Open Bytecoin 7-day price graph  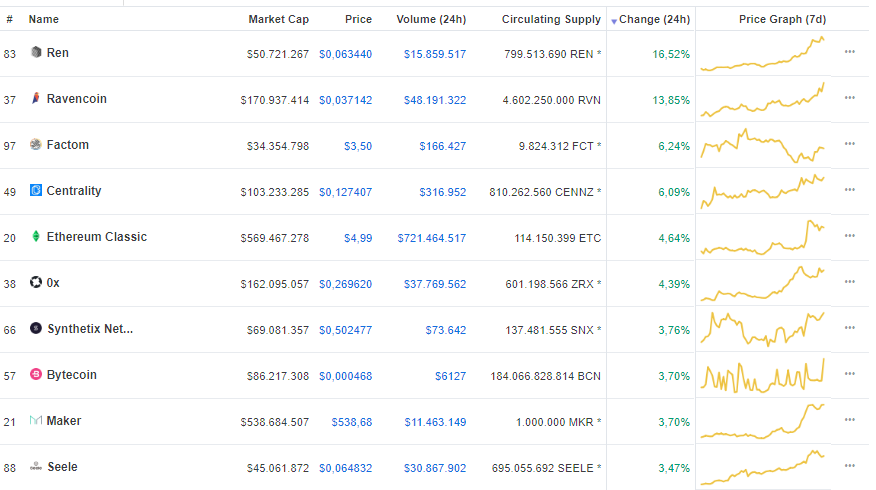(763, 375)
